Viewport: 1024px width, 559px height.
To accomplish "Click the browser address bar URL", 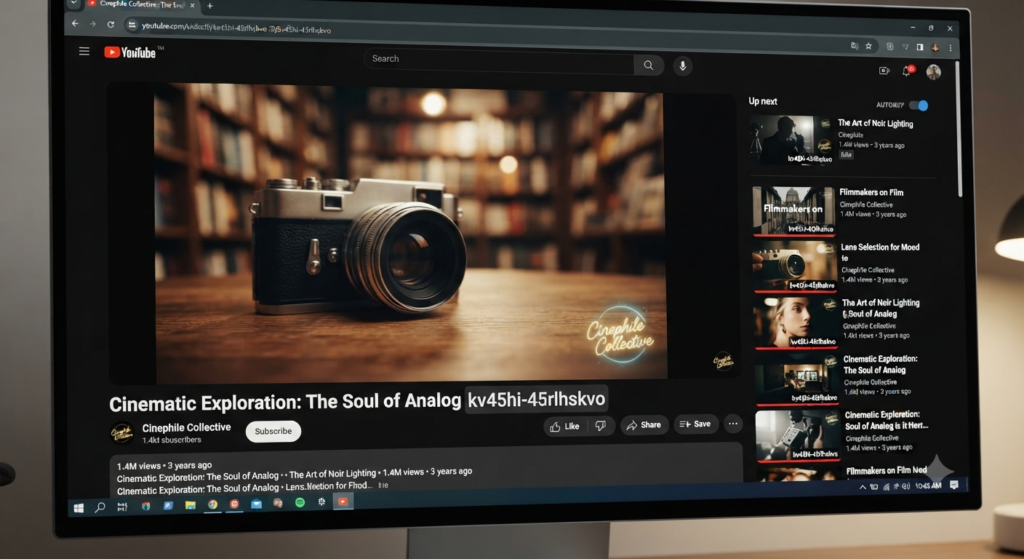I will pos(236,29).
